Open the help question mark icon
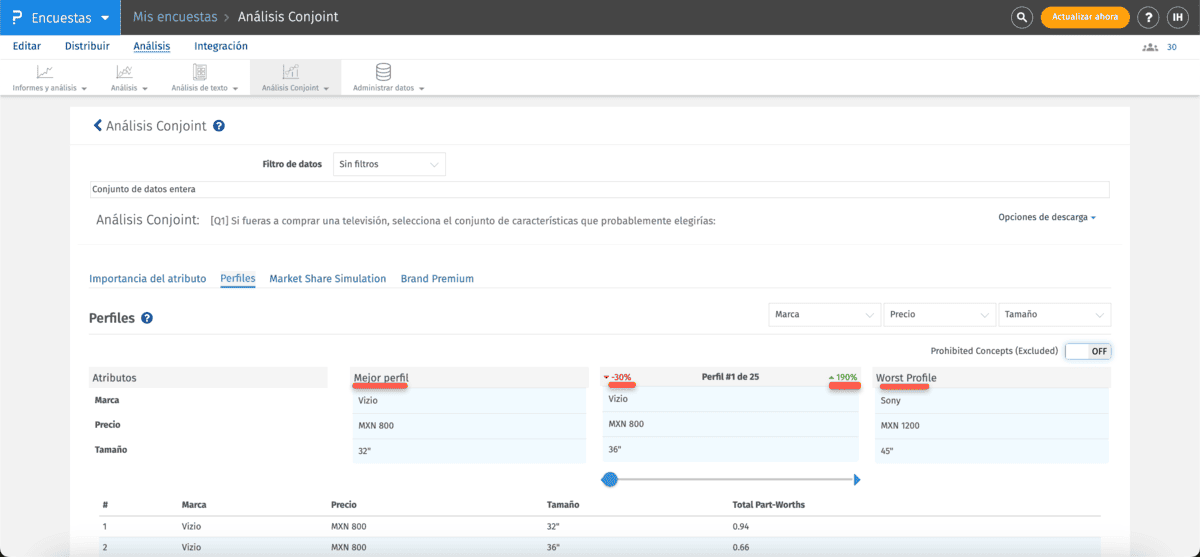 point(1148,17)
